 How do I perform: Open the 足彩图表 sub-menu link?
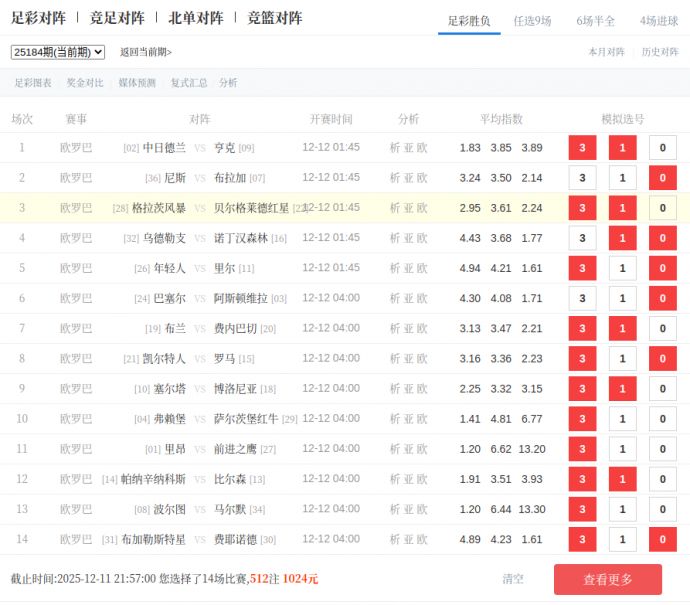coord(33,83)
